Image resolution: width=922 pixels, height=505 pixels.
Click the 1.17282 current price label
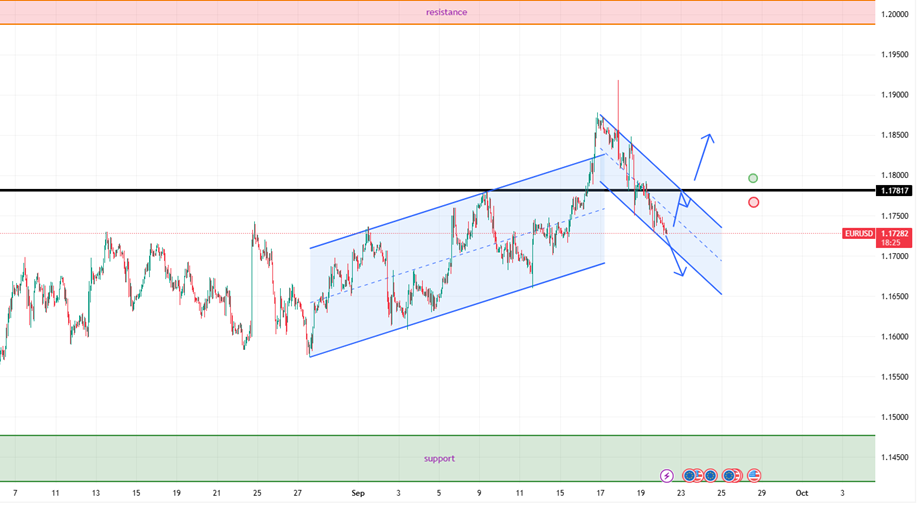[894, 233]
